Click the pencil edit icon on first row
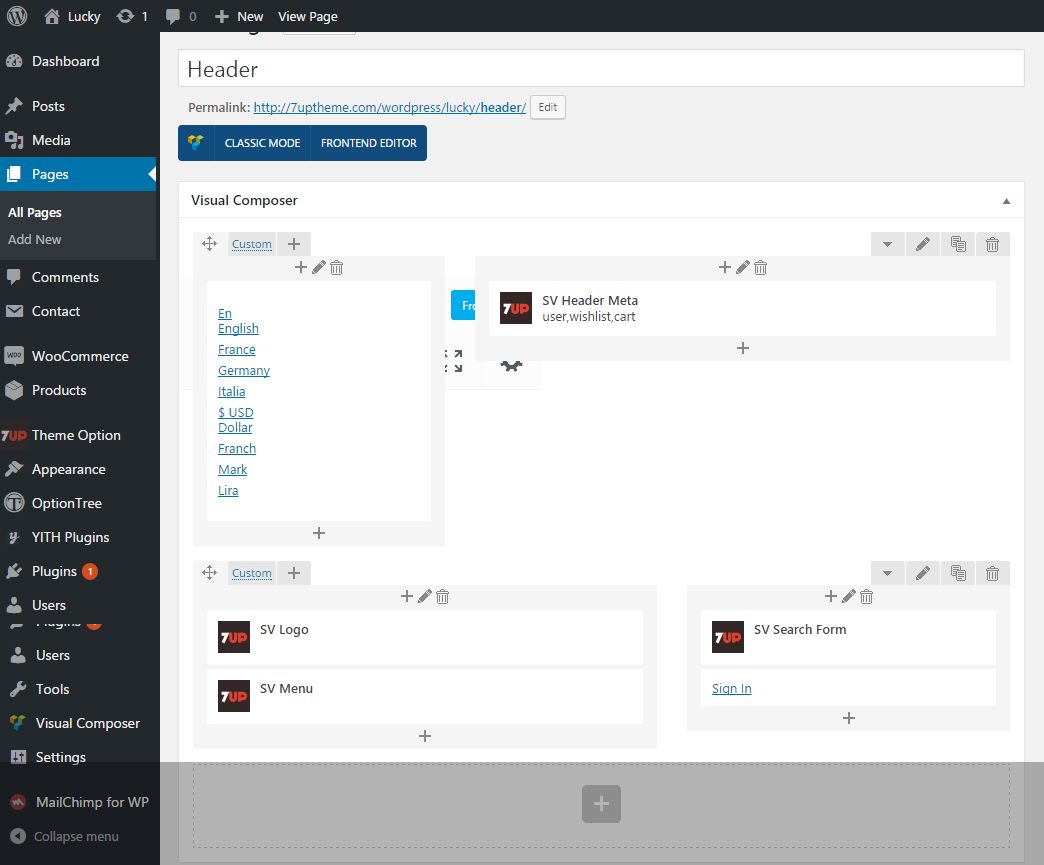The width and height of the screenshot is (1044, 865). coord(923,244)
